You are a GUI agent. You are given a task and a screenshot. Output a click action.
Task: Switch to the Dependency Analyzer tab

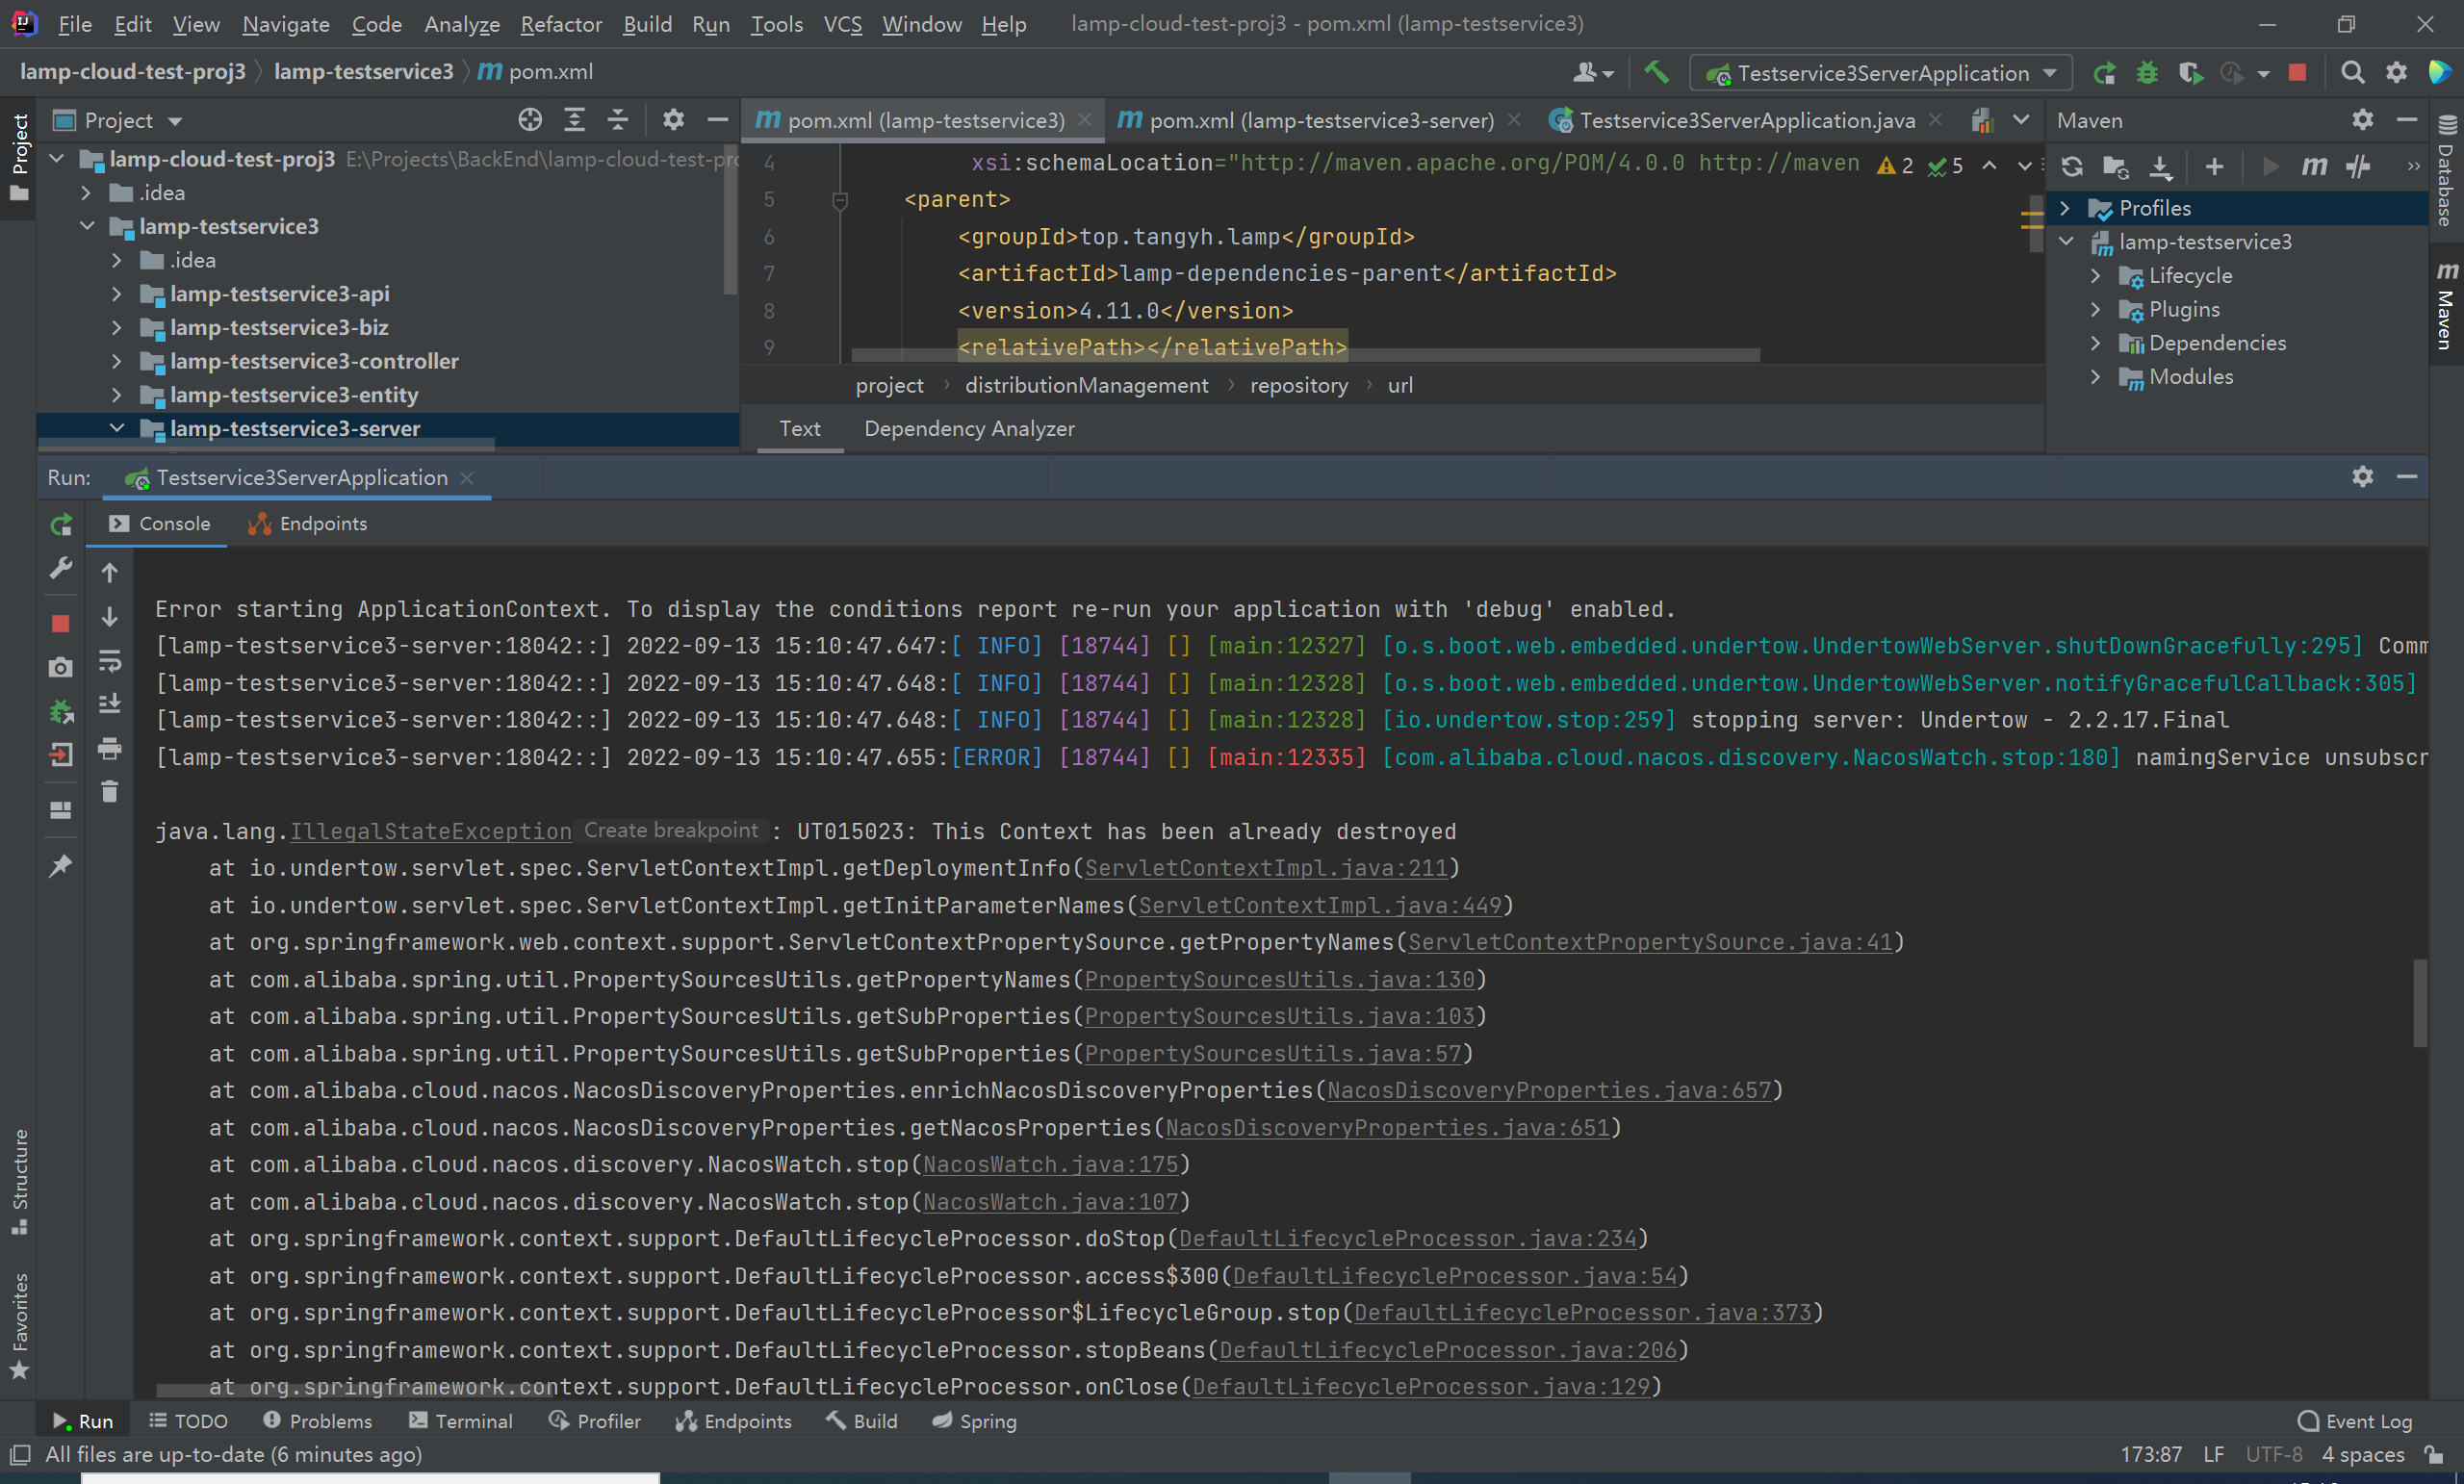(966, 427)
